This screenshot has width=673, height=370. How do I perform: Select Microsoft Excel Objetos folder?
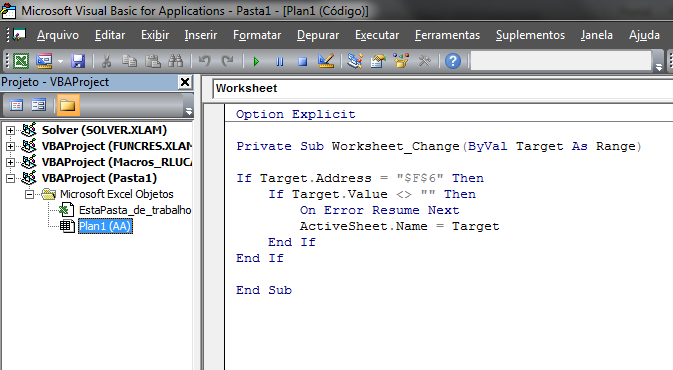116,194
